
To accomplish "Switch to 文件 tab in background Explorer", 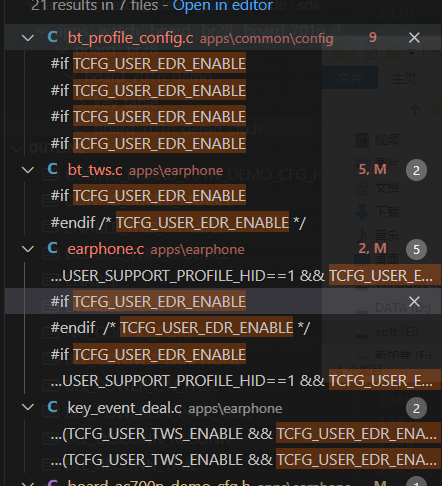I will click(350, 78).
